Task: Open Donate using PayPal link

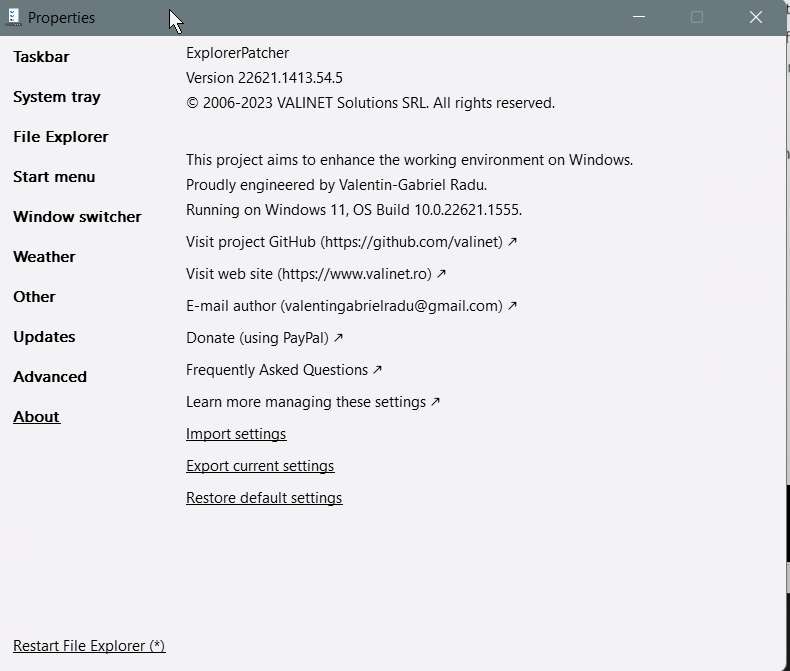Action: tap(264, 338)
